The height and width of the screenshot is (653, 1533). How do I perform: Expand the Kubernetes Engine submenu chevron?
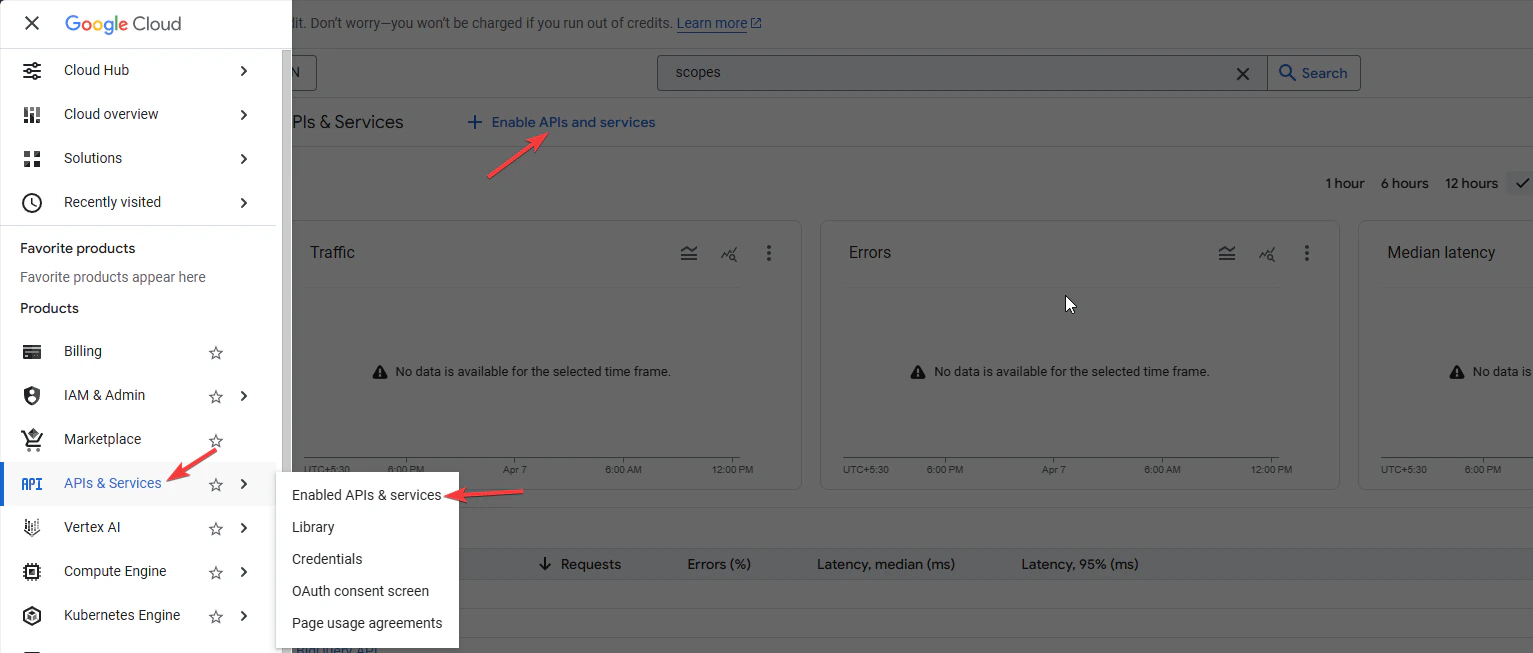244,616
